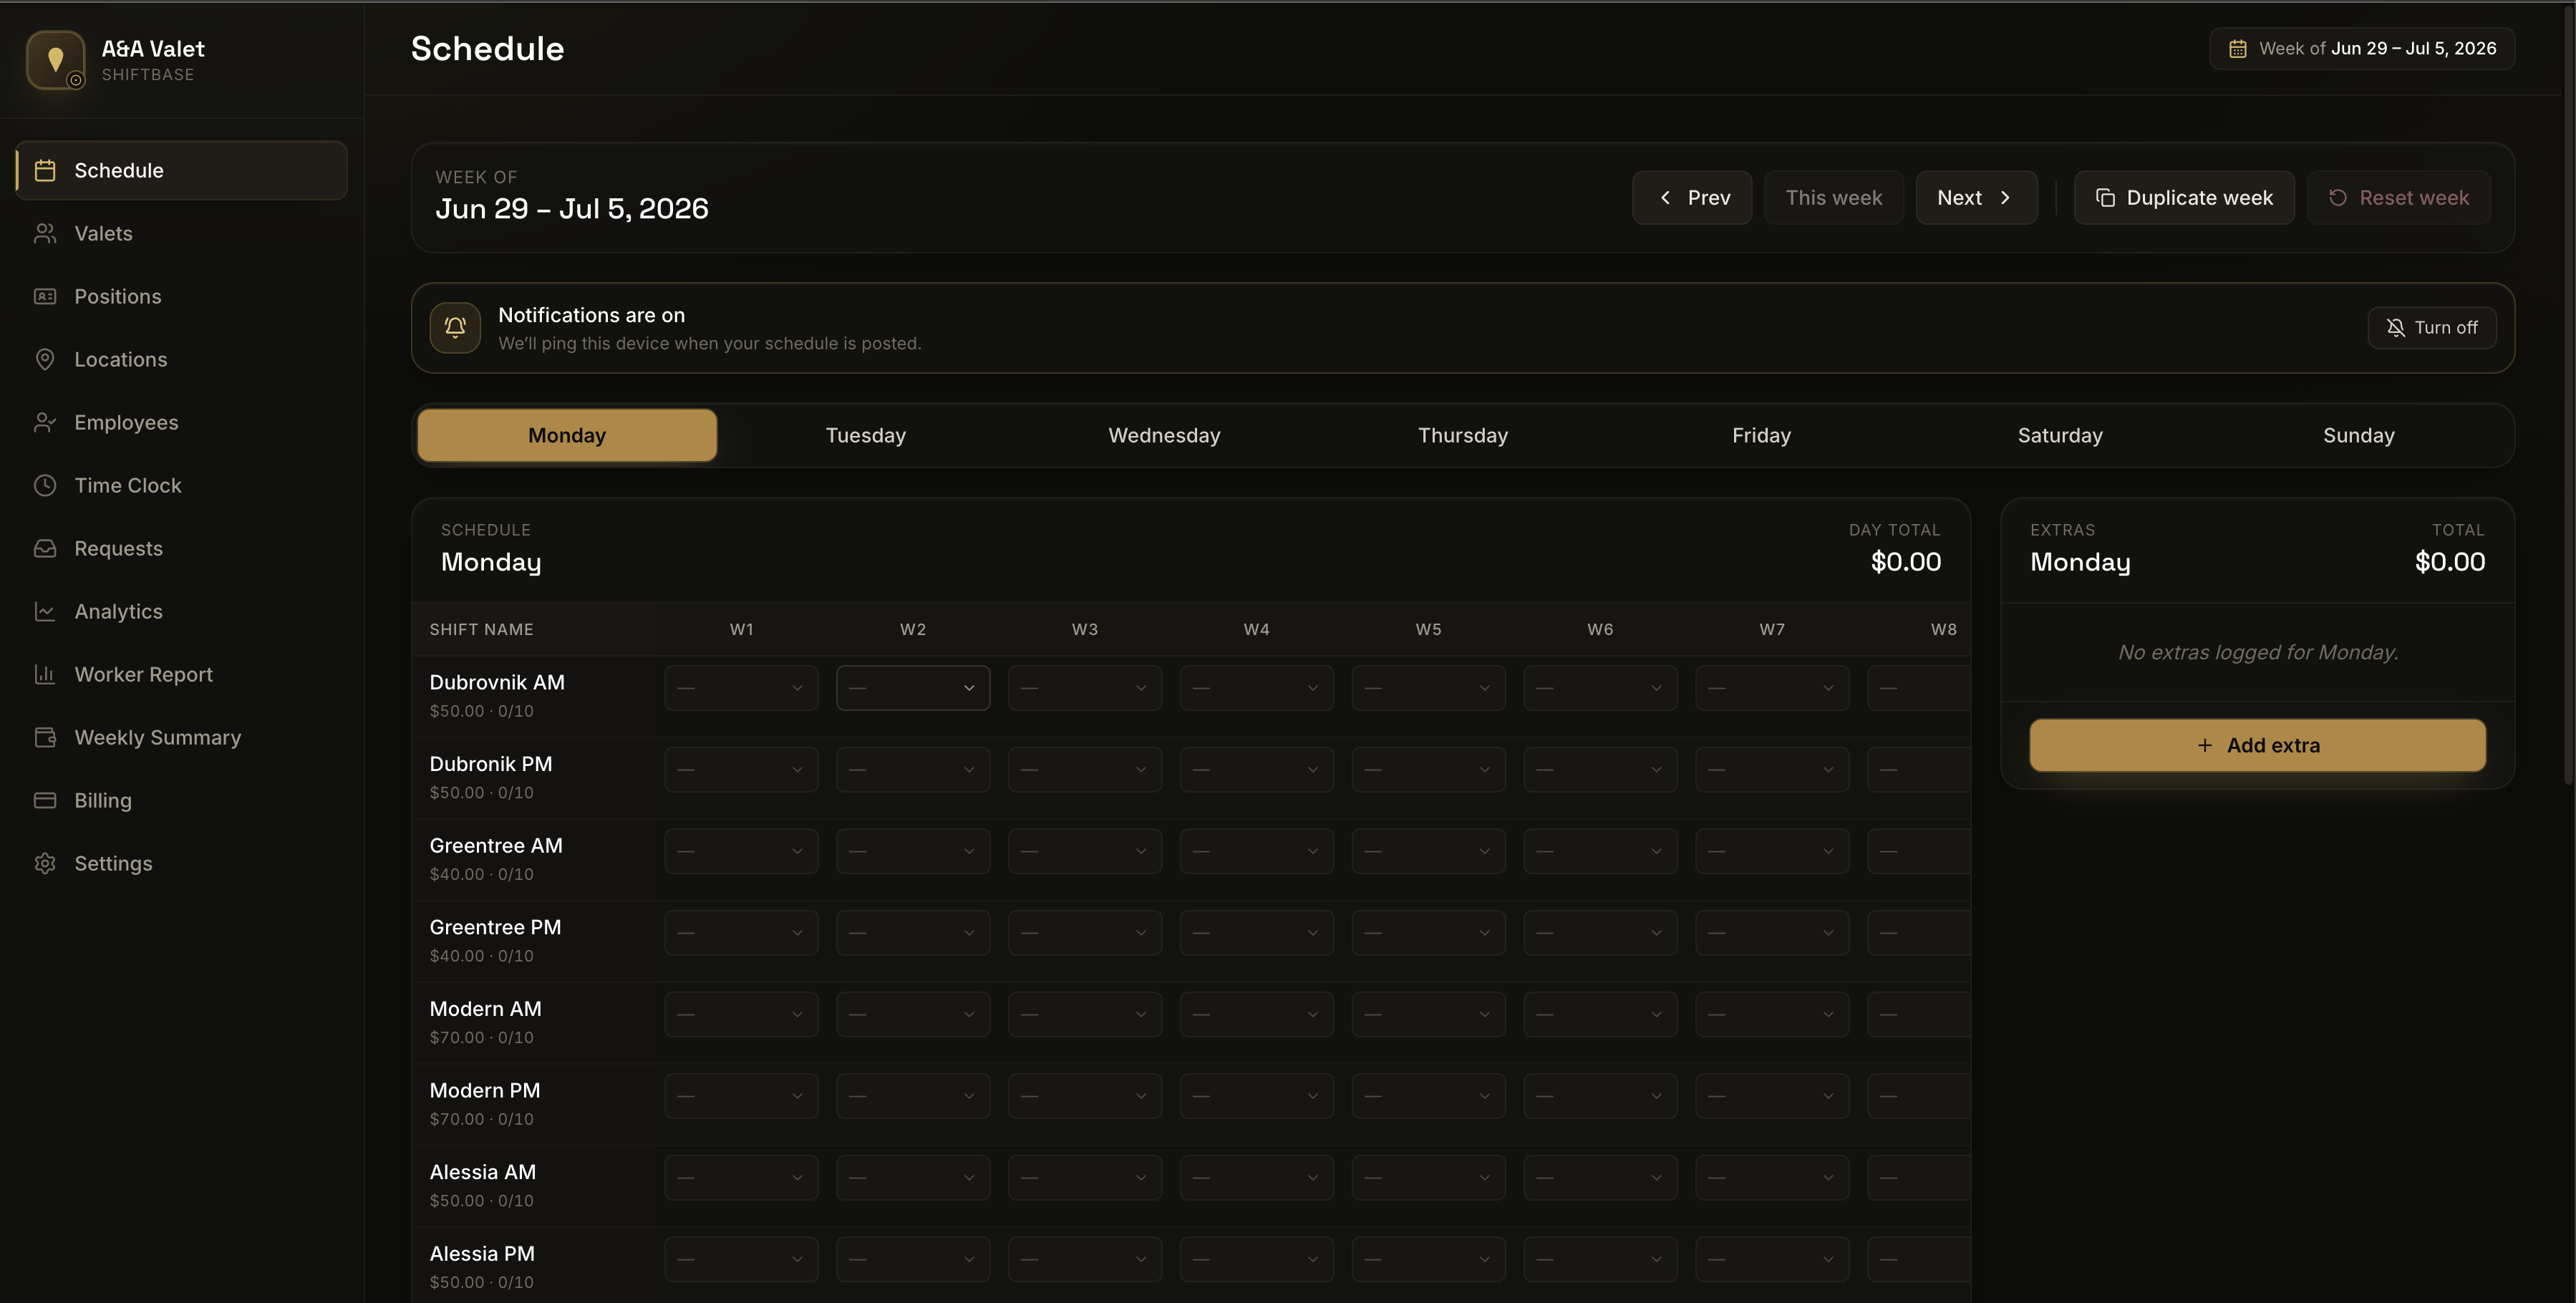Viewport: 2576px width, 1303px height.
Task: Click the A&A Valet logo icon
Action: tap(56, 60)
